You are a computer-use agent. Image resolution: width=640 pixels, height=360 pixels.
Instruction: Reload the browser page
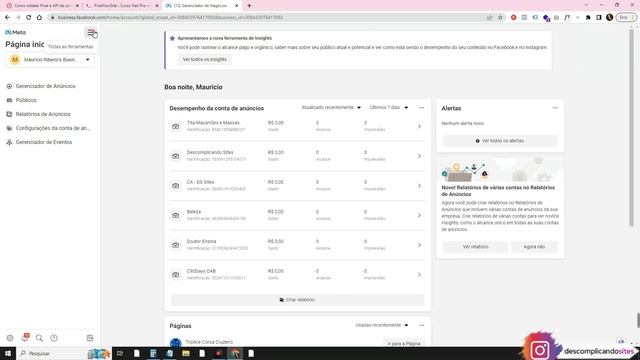pos(29,18)
